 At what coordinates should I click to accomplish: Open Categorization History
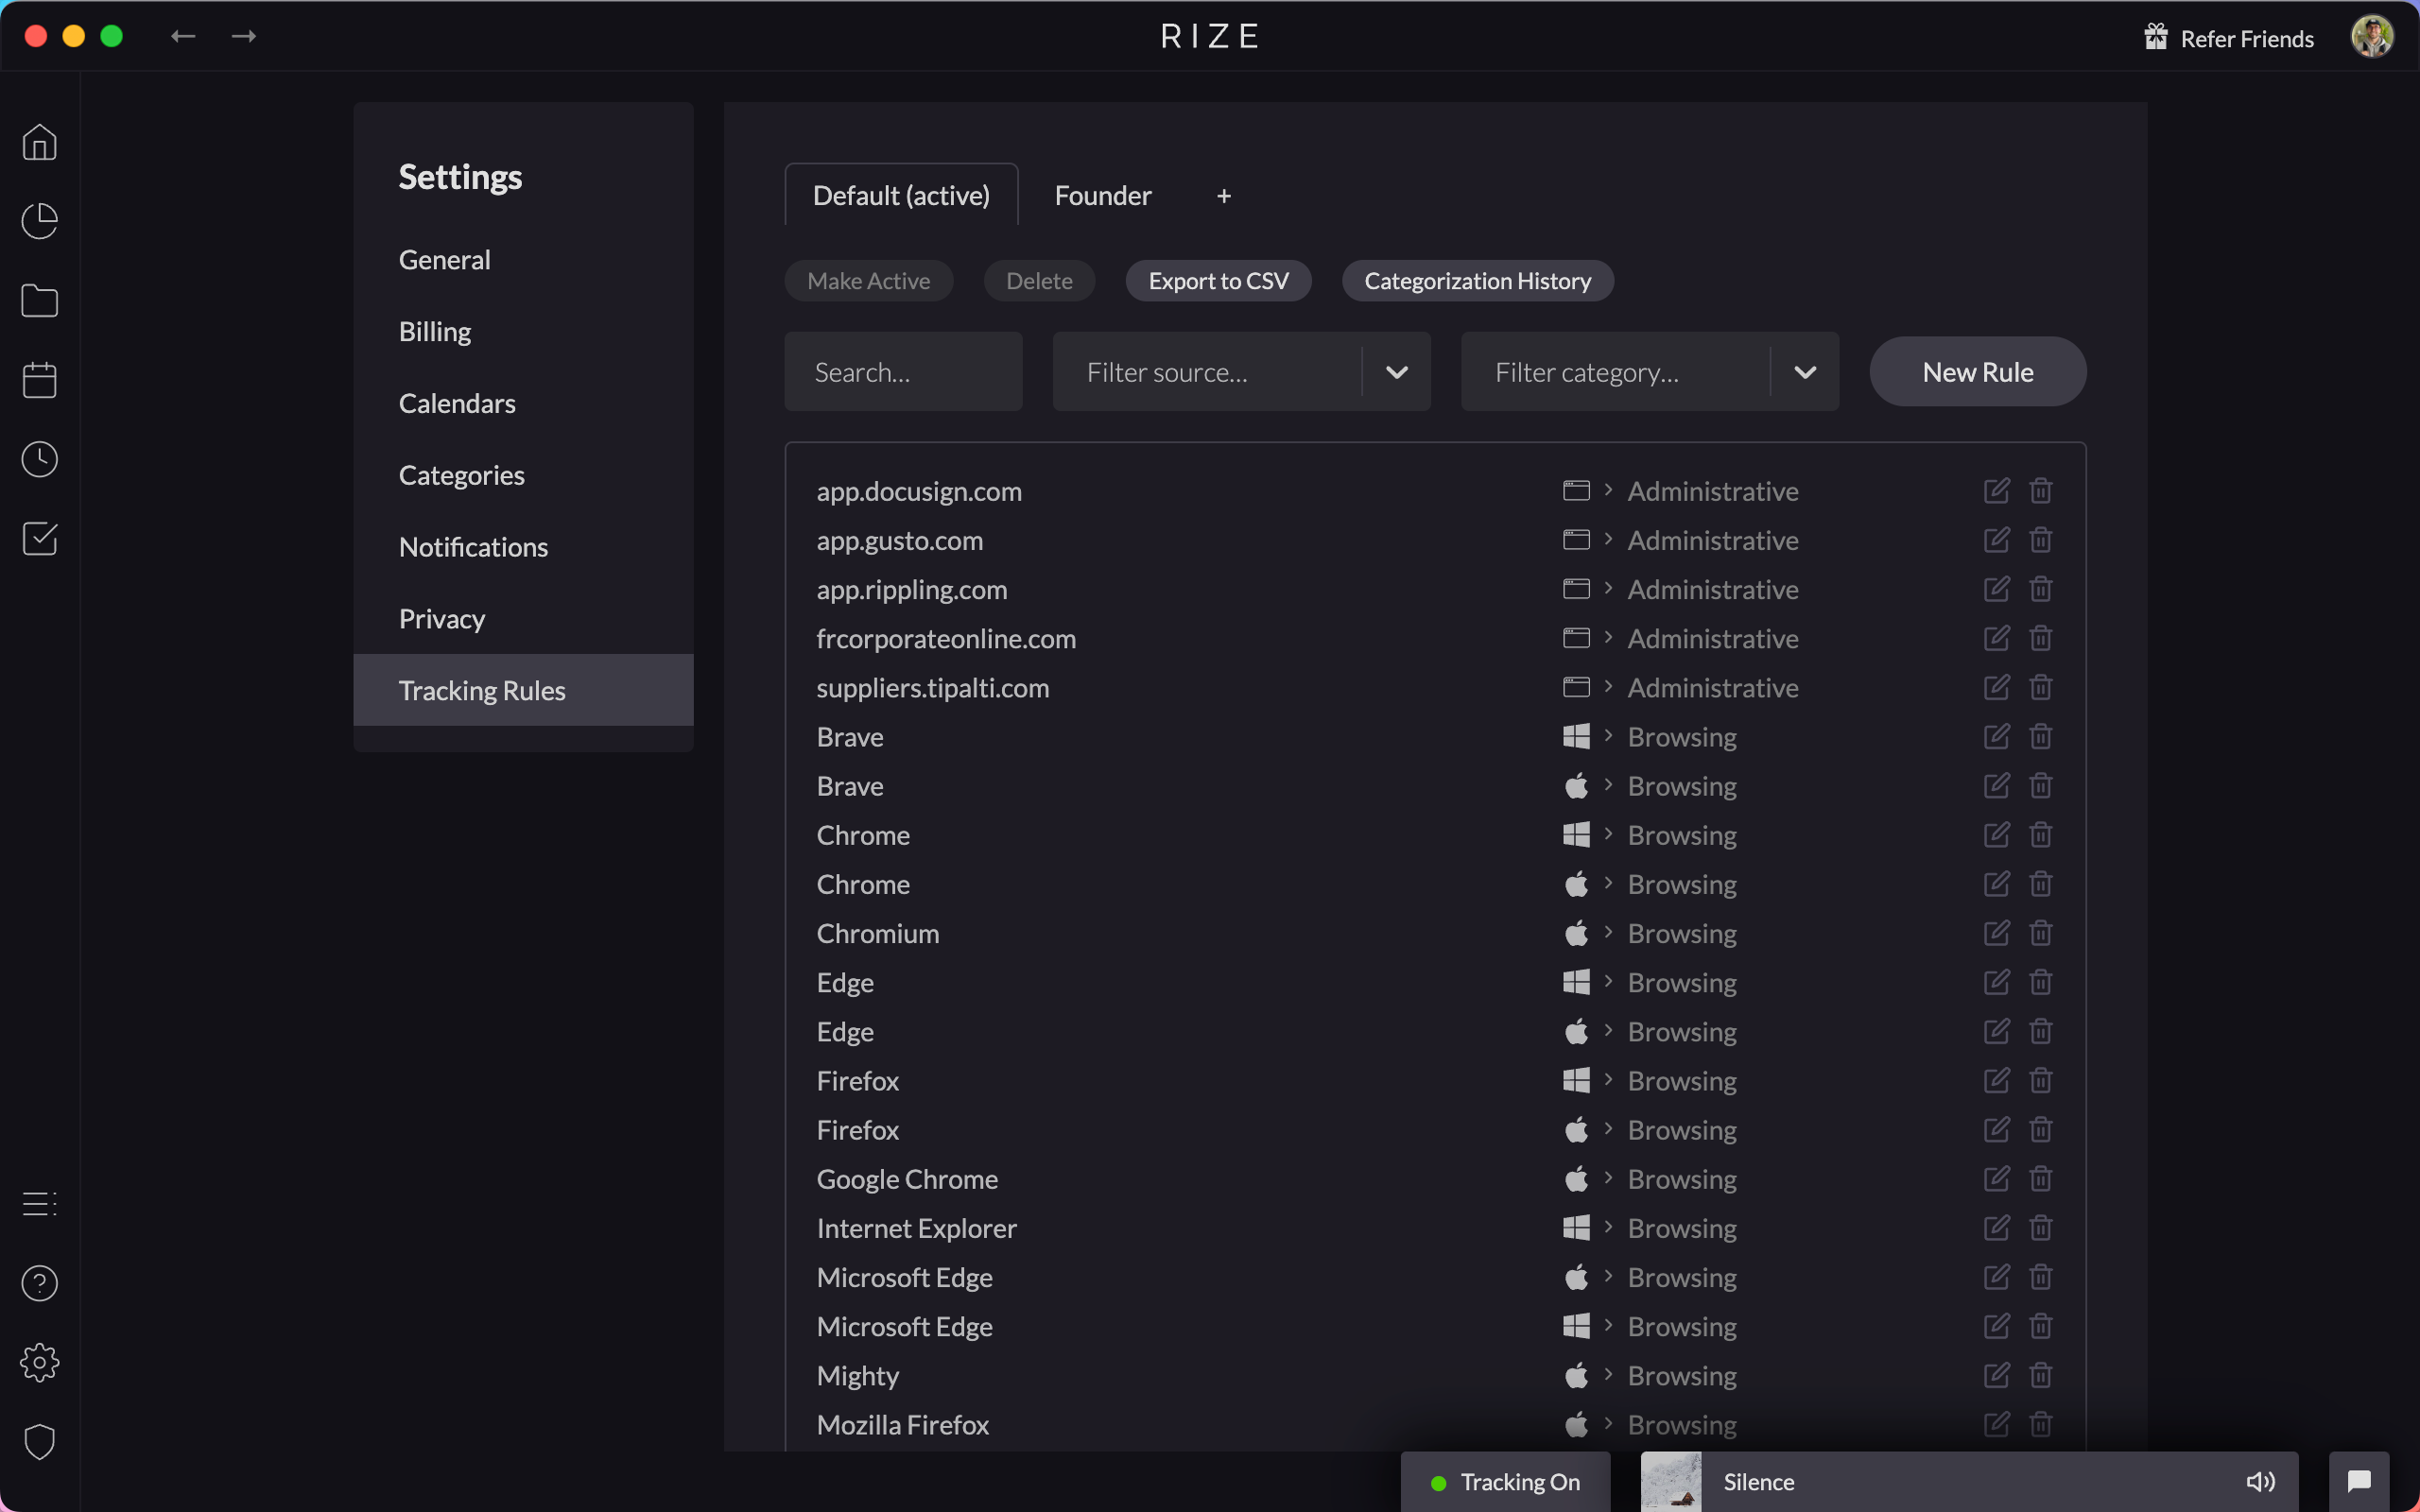[1477, 281]
